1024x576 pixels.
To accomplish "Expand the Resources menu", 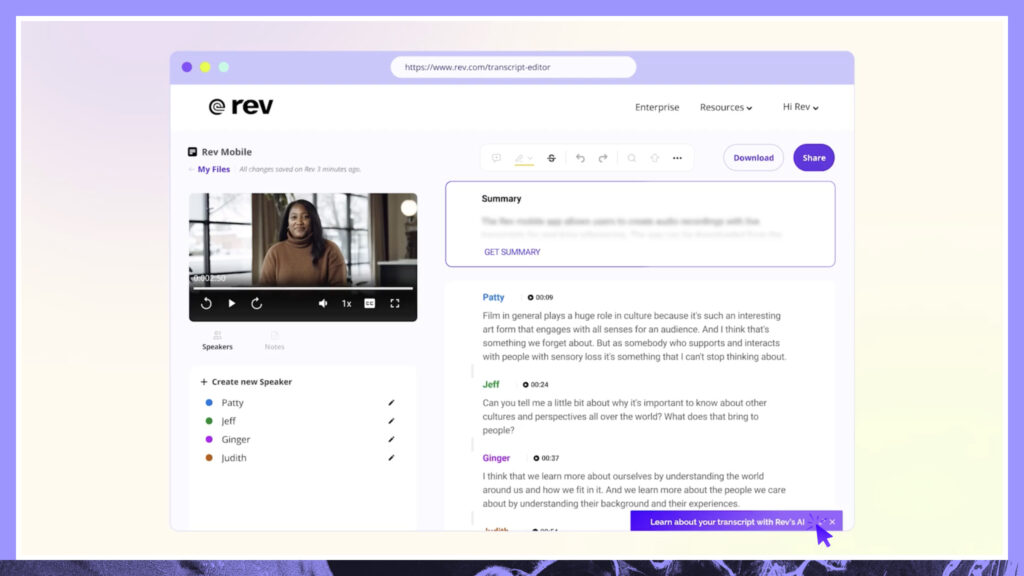I will point(726,107).
